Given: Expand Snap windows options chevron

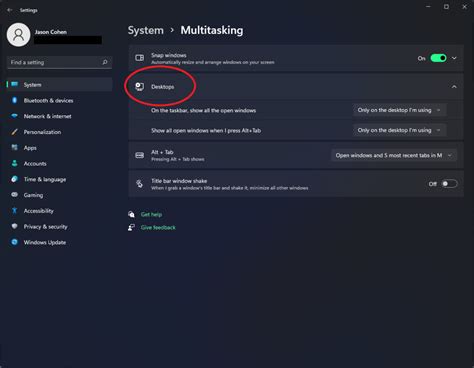Looking at the screenshot, I should pyautogui.click(x=454, y=58).
